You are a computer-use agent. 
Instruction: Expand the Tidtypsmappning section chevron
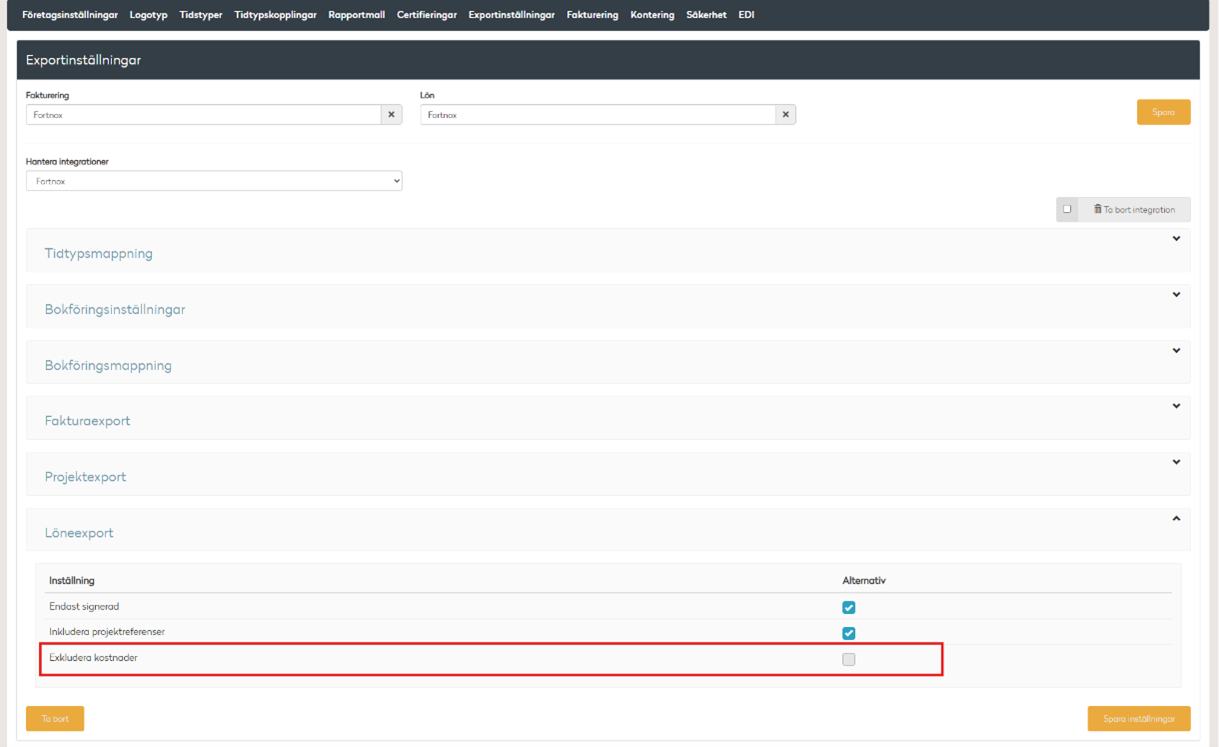[1176, 239]
